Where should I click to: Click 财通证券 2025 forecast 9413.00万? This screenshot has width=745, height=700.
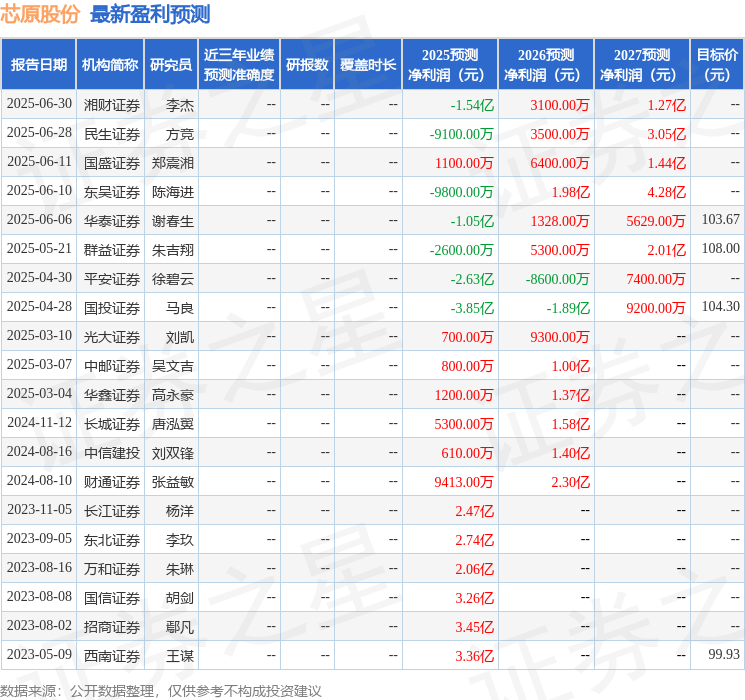click(464, 482)
